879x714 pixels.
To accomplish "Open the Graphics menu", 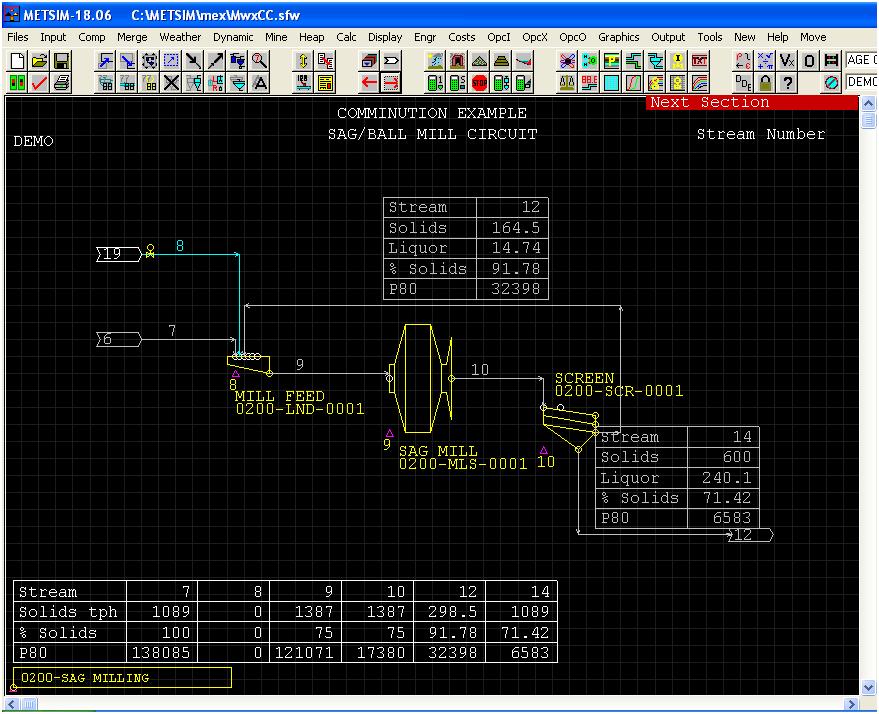I will click(x=618, y=37).
